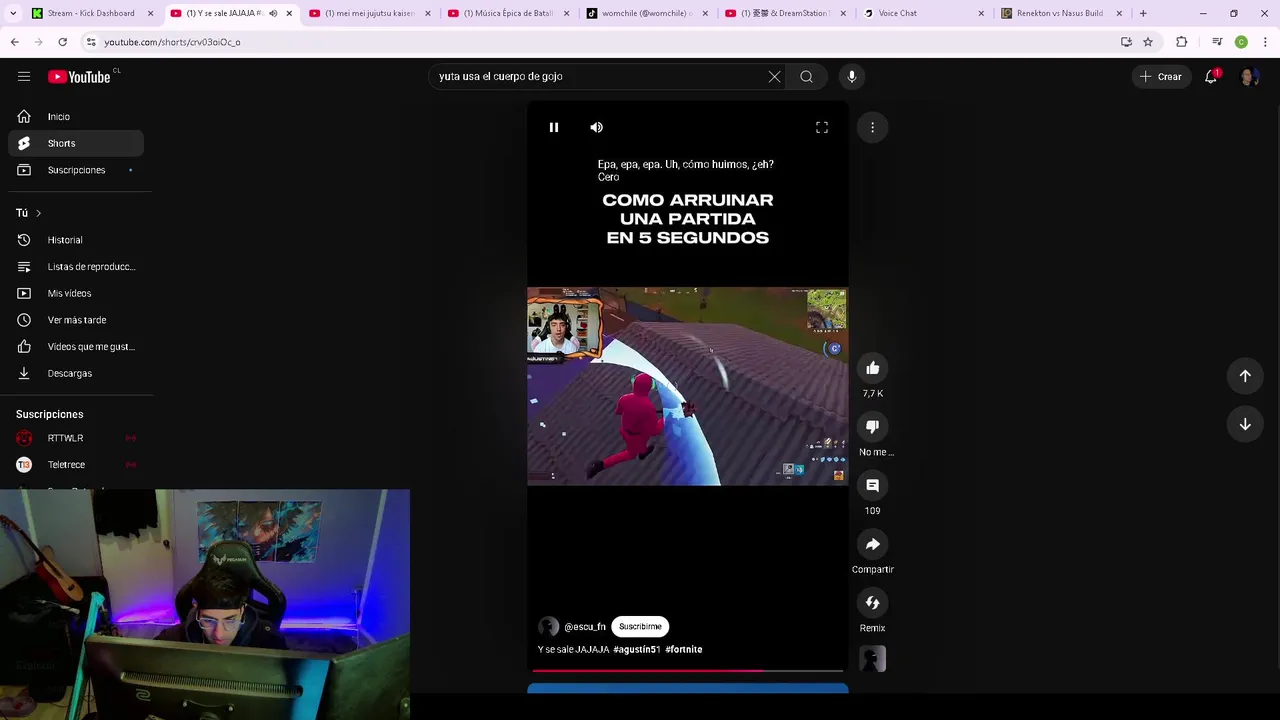The width and height of the screenshot is (1280, 720).
Task: Click the address bar URL
Action: (x=172, y=42)
